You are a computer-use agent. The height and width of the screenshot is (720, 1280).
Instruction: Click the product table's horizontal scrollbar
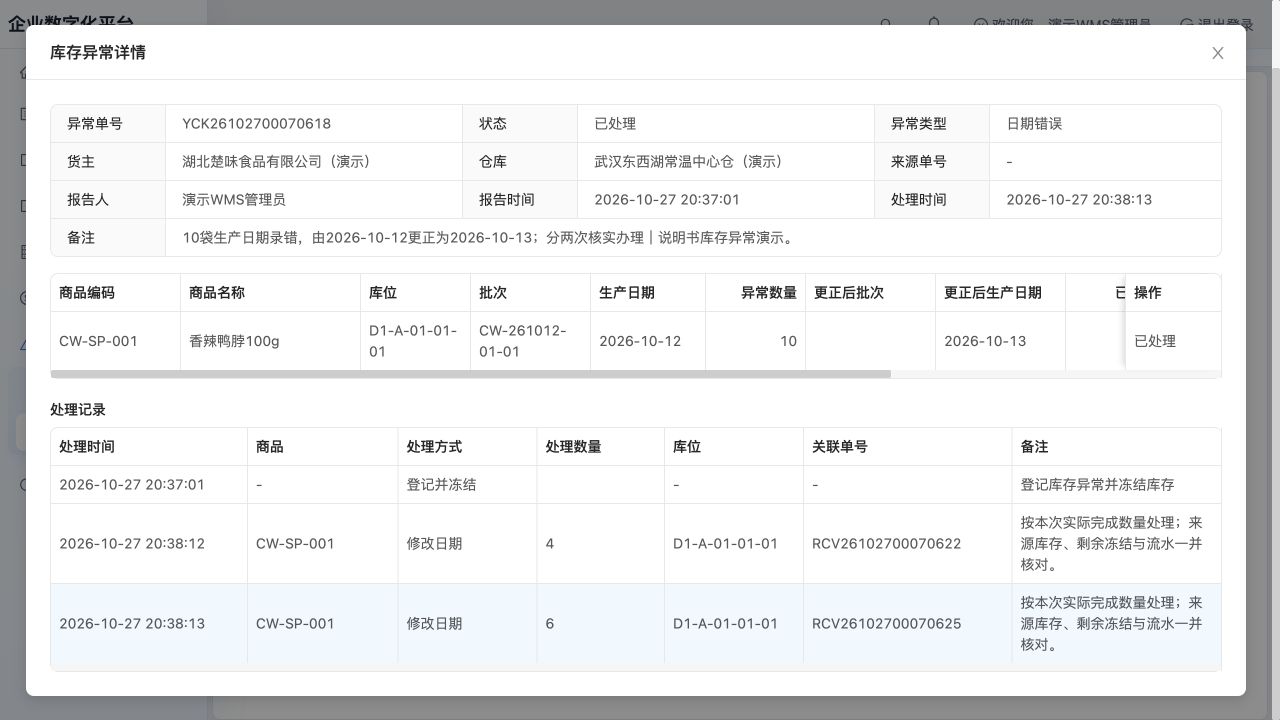[470, 374]
